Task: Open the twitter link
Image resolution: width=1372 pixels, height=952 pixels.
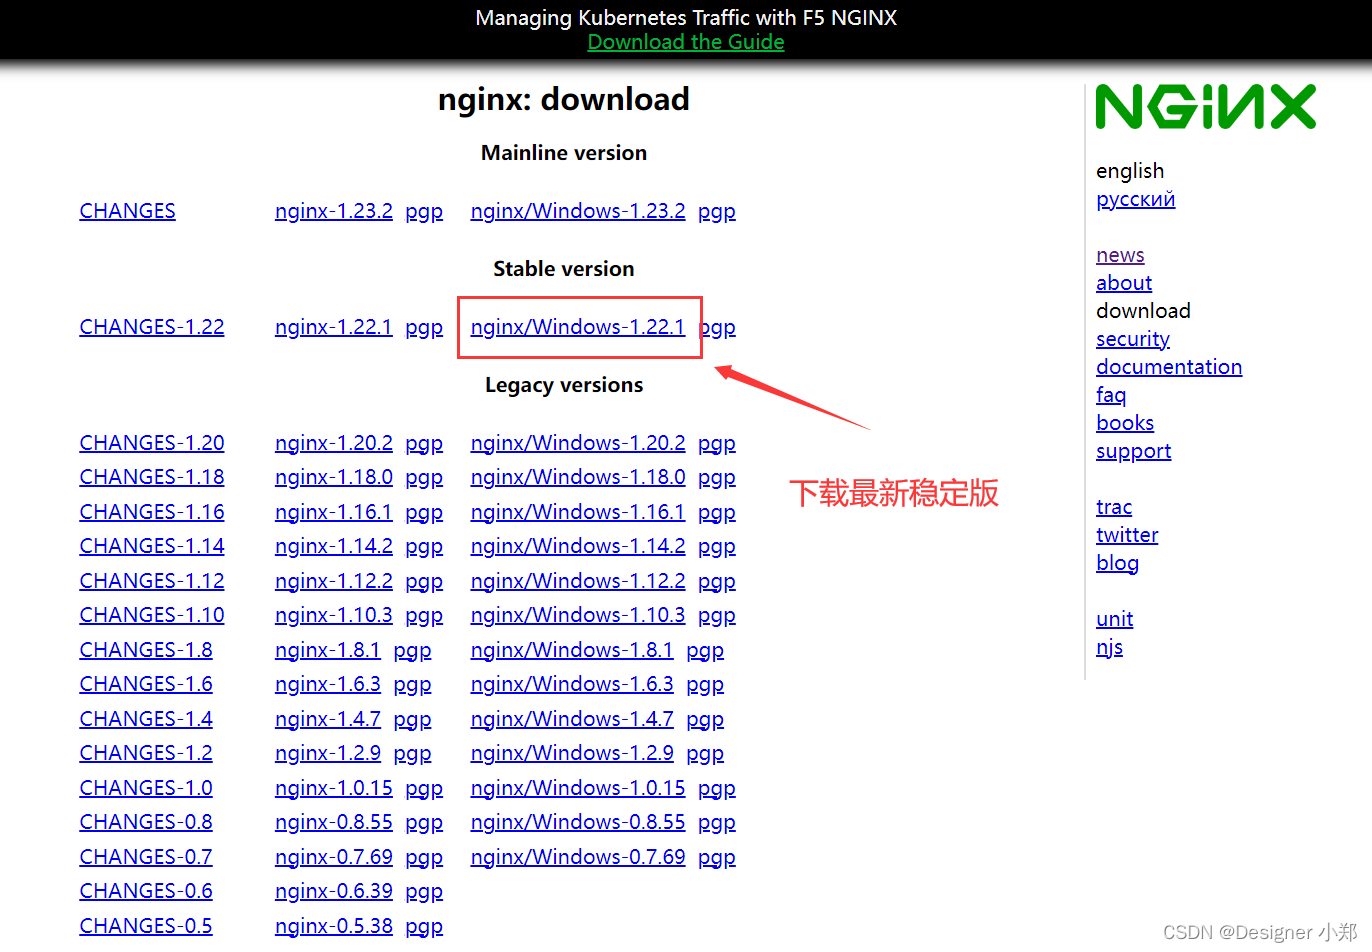Action: point(1127,535)
